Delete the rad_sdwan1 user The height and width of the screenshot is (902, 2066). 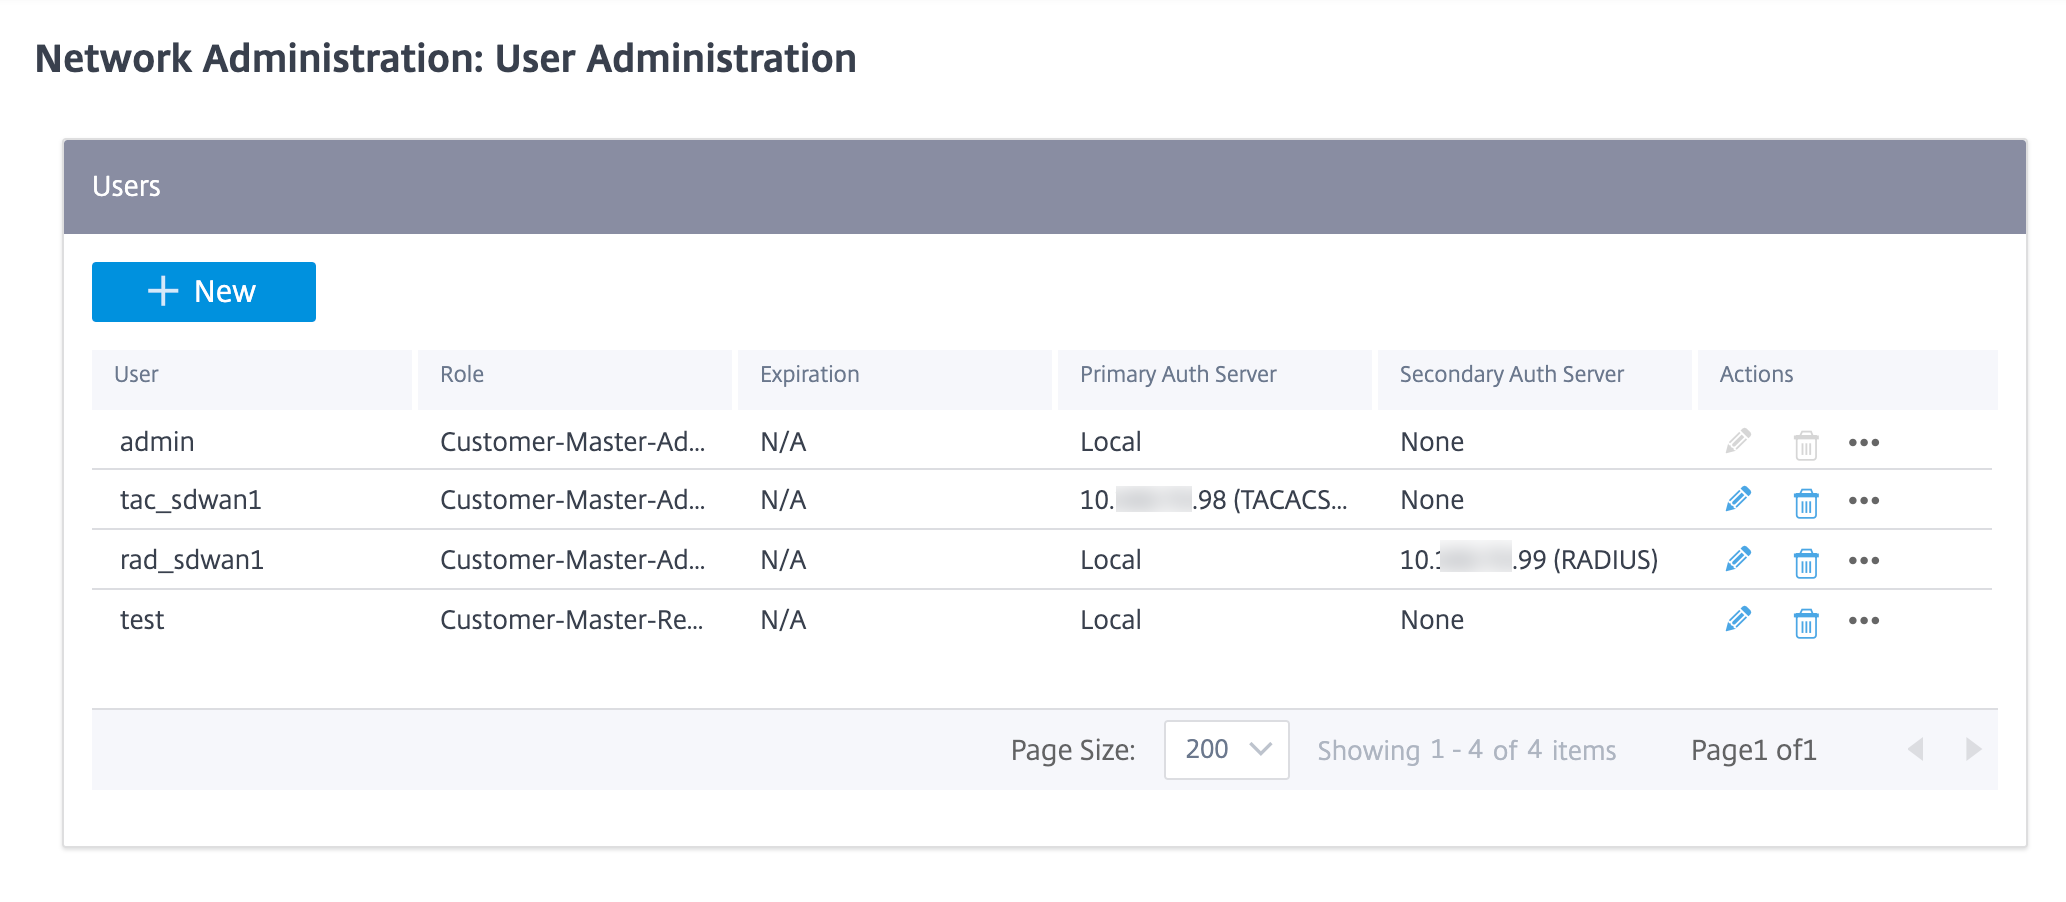(x=1806, y=562)
